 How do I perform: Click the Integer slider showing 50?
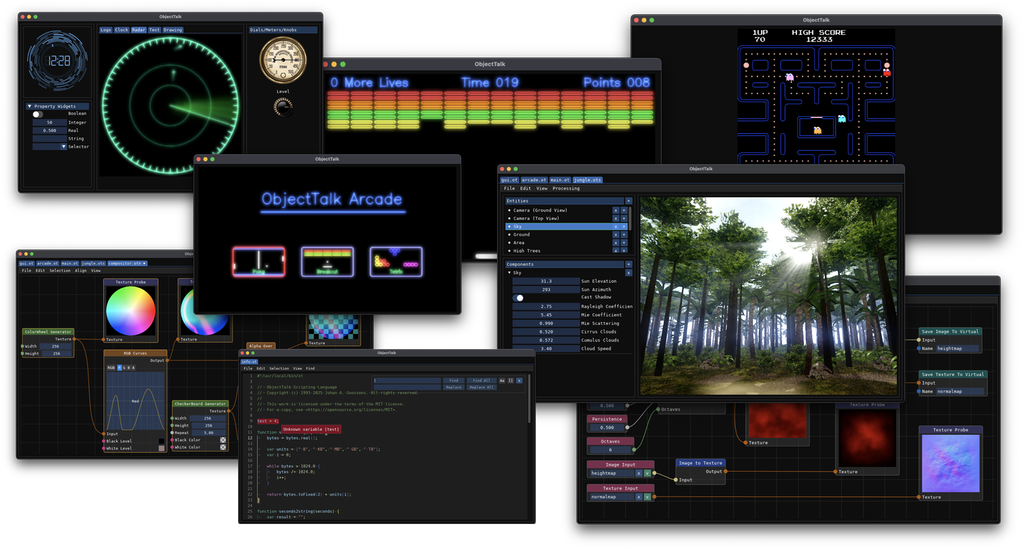pos(50,122)
